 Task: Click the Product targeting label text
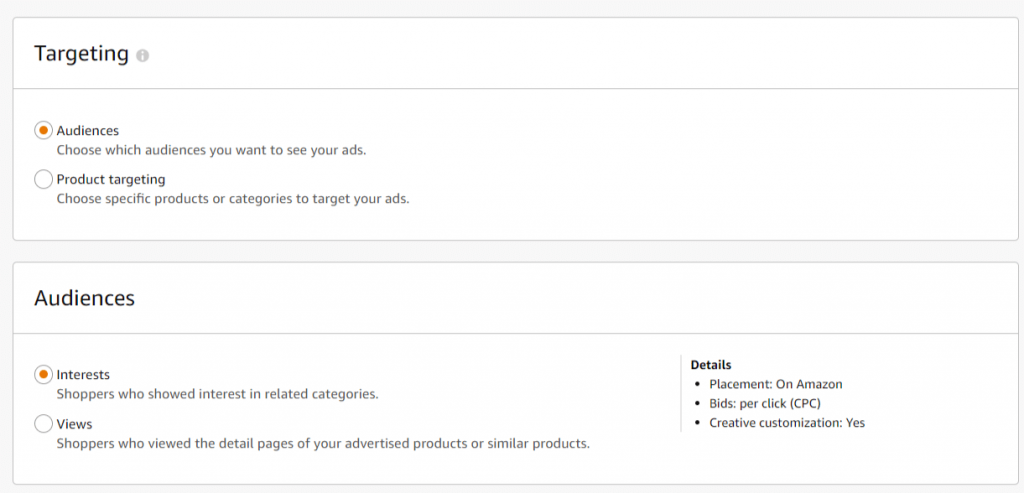point(110,180)
